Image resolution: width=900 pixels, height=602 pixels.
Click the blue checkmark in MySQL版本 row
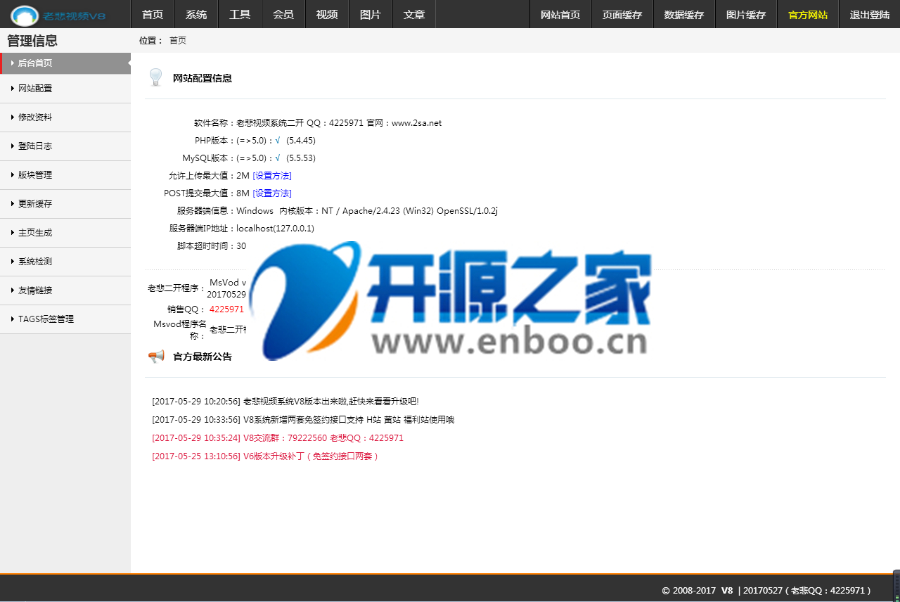pos(278,158)
